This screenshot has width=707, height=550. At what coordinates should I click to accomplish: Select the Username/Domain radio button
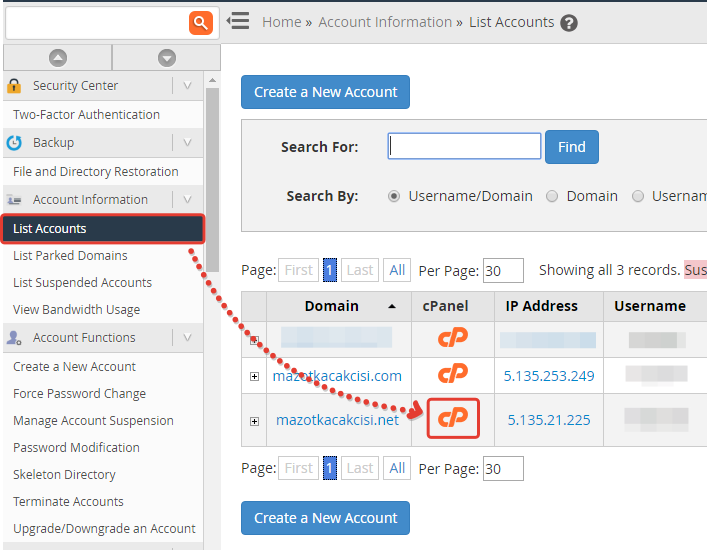point(394,197)
